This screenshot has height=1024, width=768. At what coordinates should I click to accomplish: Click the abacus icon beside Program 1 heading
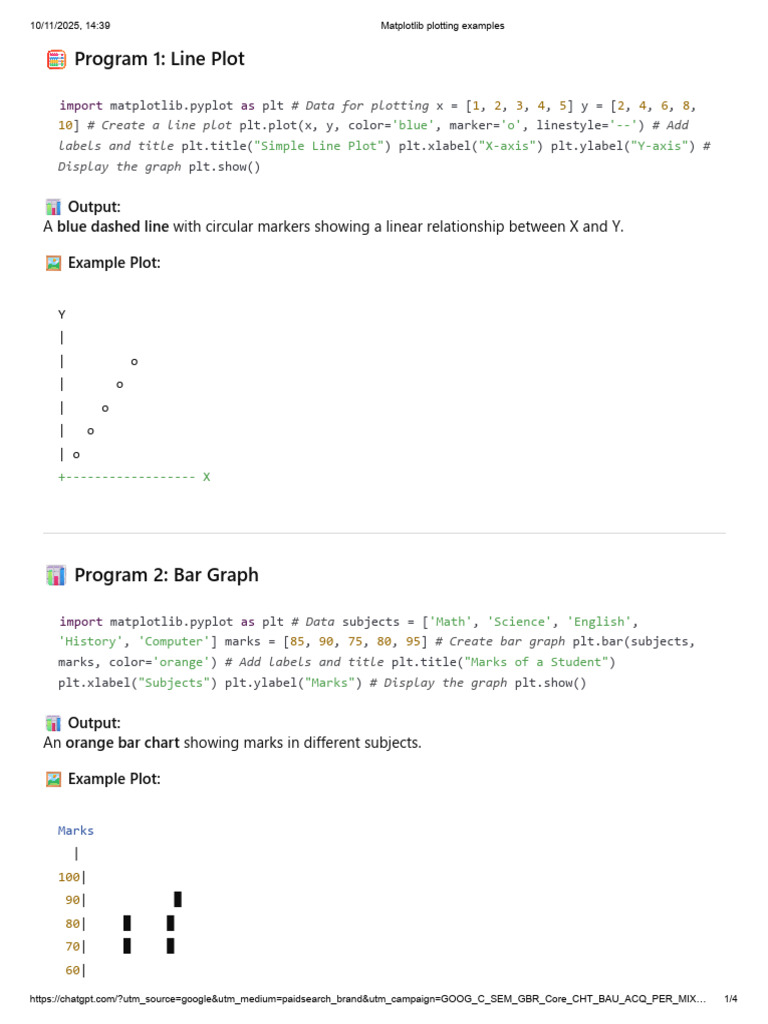(56, 60)
